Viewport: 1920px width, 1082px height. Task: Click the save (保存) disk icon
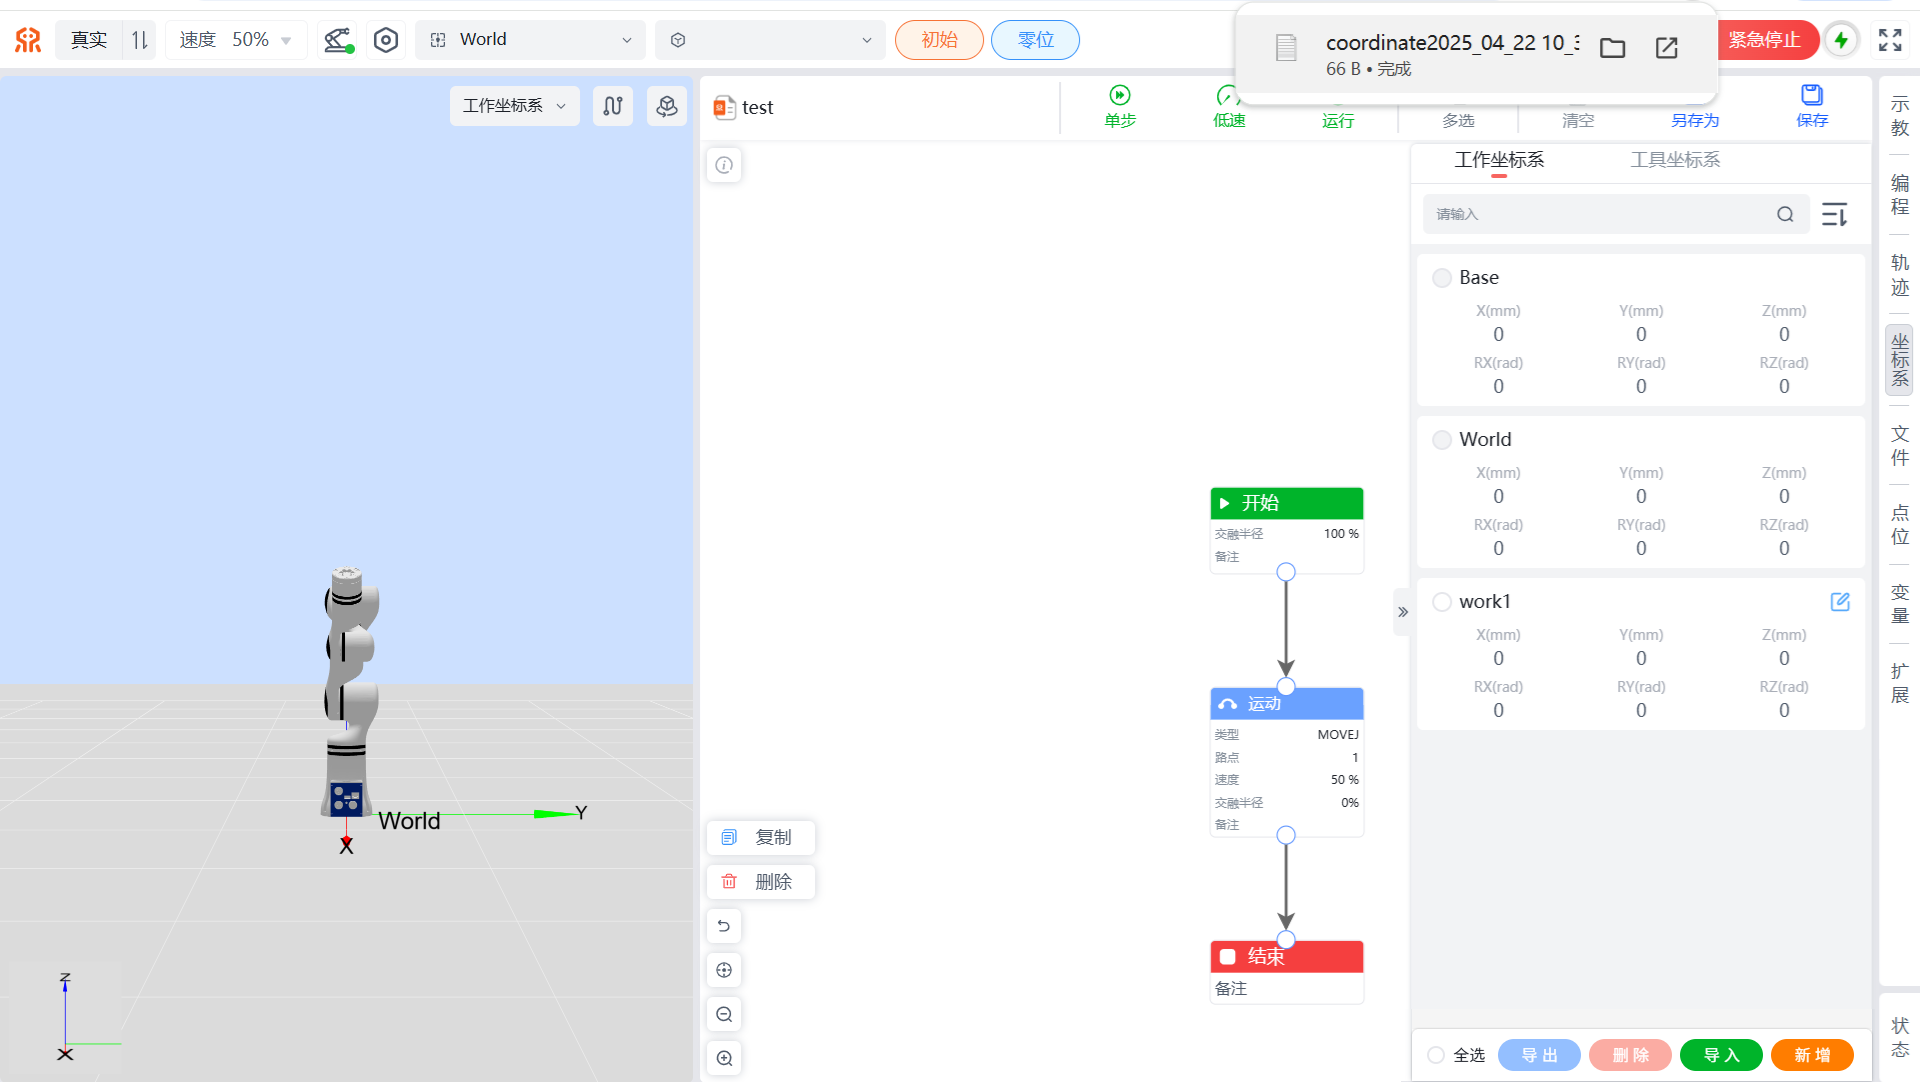[x=1811, y=95]
